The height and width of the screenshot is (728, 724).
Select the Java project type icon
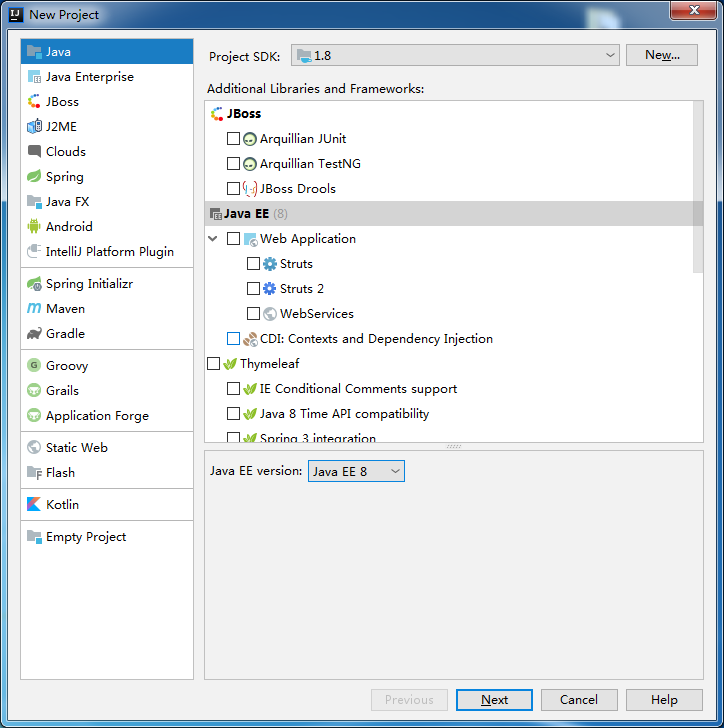coord(34,52)
